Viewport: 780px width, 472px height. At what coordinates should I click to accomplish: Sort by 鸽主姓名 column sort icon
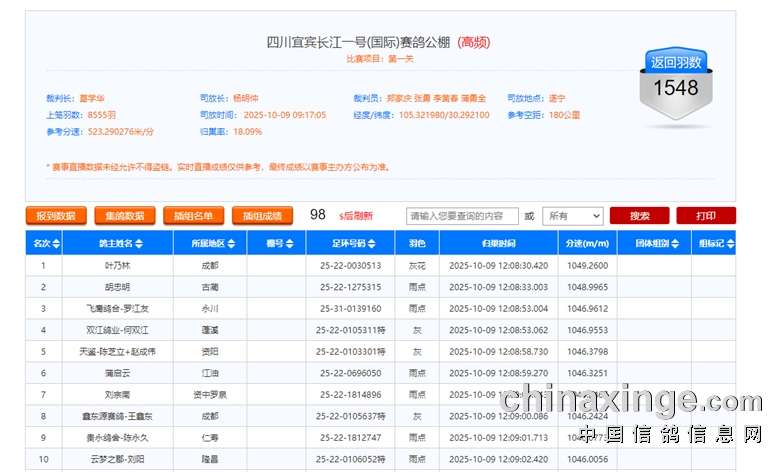point(139,243)
